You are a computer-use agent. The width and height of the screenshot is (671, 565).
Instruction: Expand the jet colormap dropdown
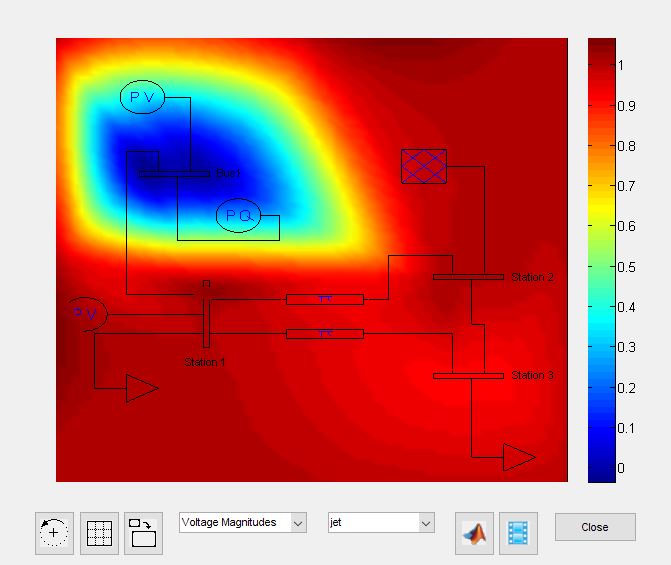coord(381,523)
